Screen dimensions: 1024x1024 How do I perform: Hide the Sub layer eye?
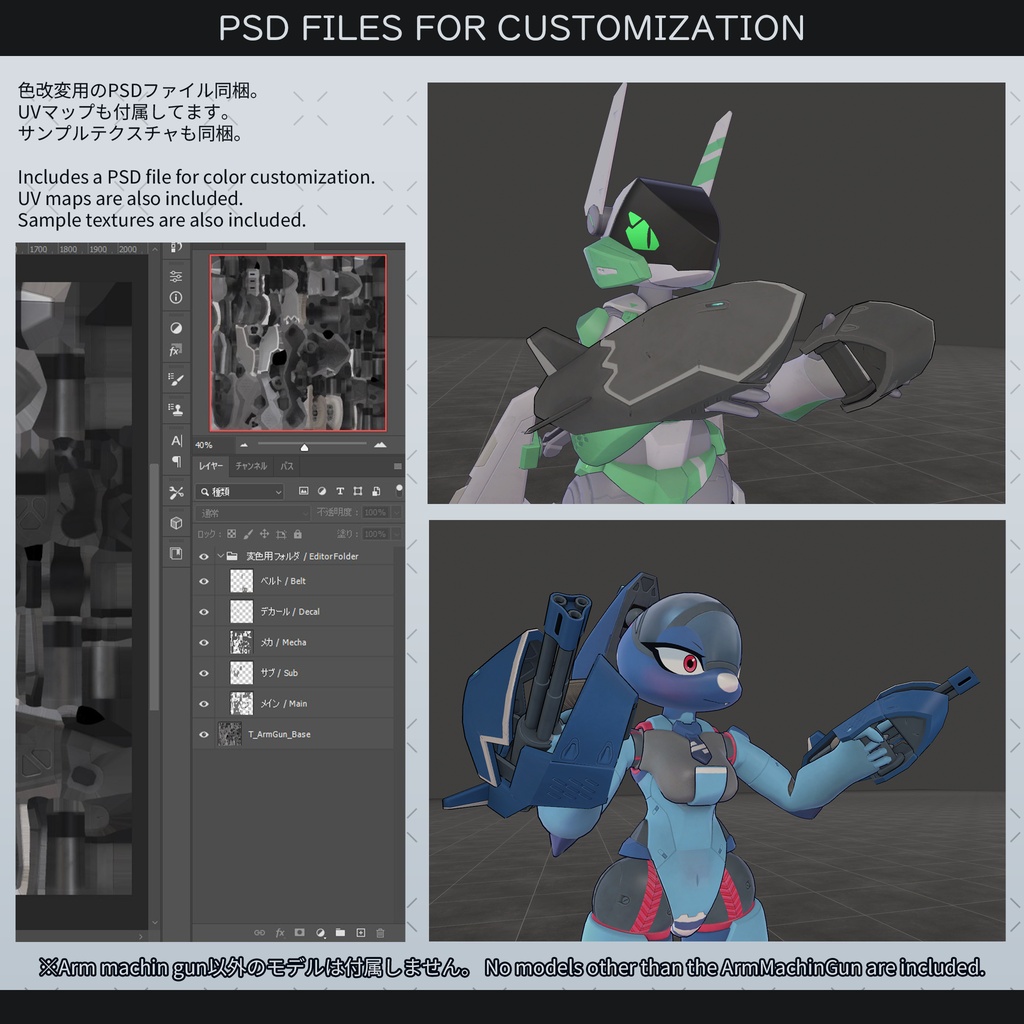pyautogui.click(x=204, y=673)
